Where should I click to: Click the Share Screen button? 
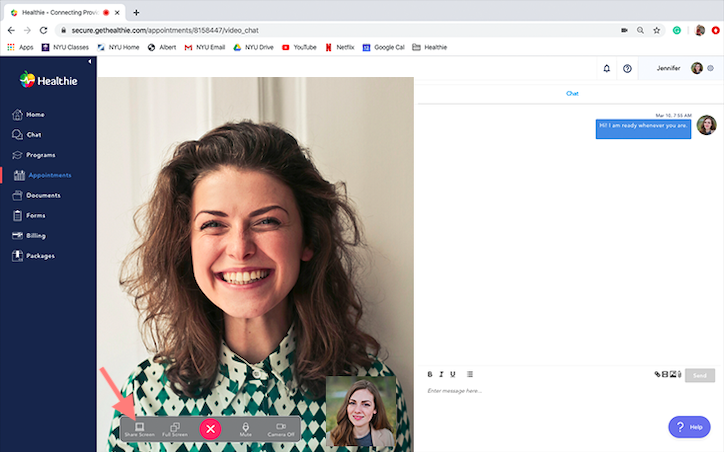[x=139, y=429]
